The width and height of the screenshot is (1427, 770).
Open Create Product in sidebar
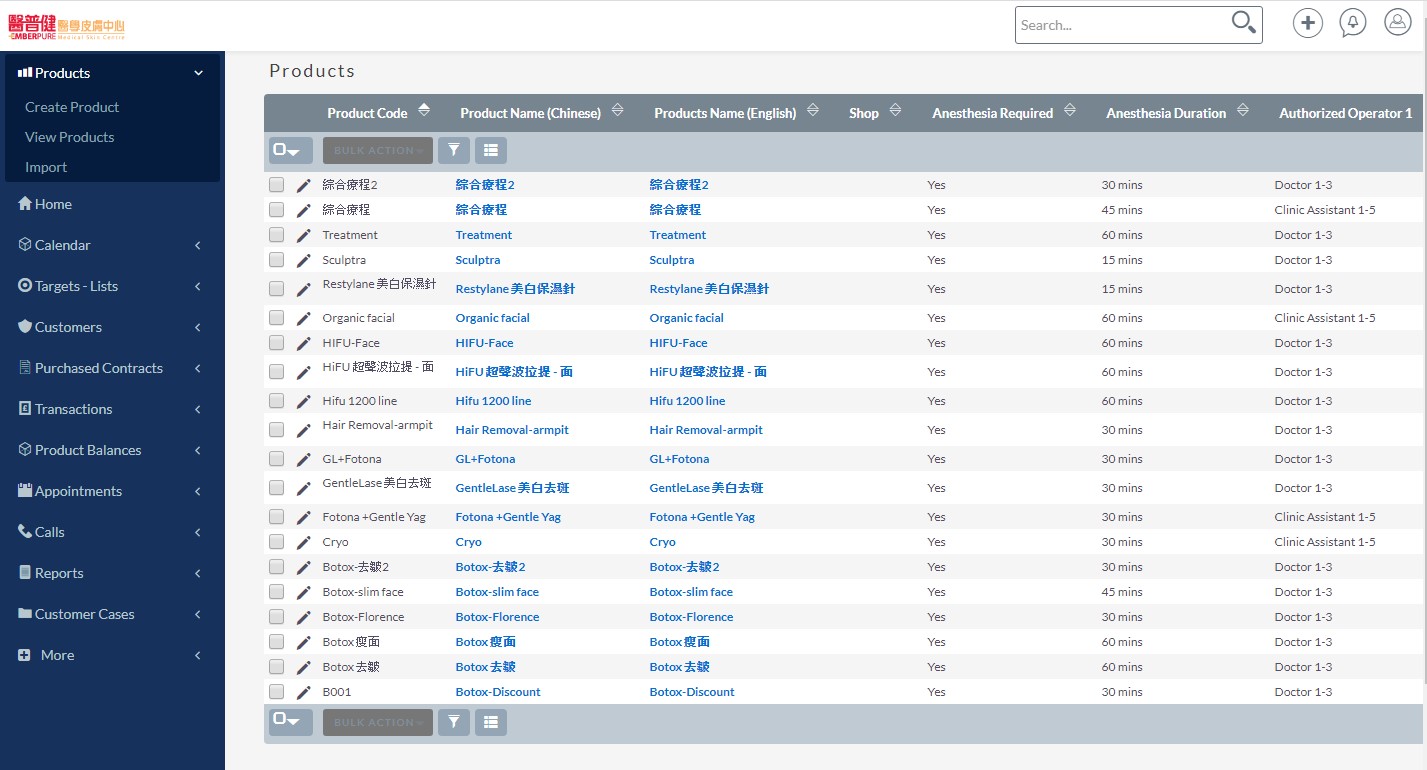point(72,107)
